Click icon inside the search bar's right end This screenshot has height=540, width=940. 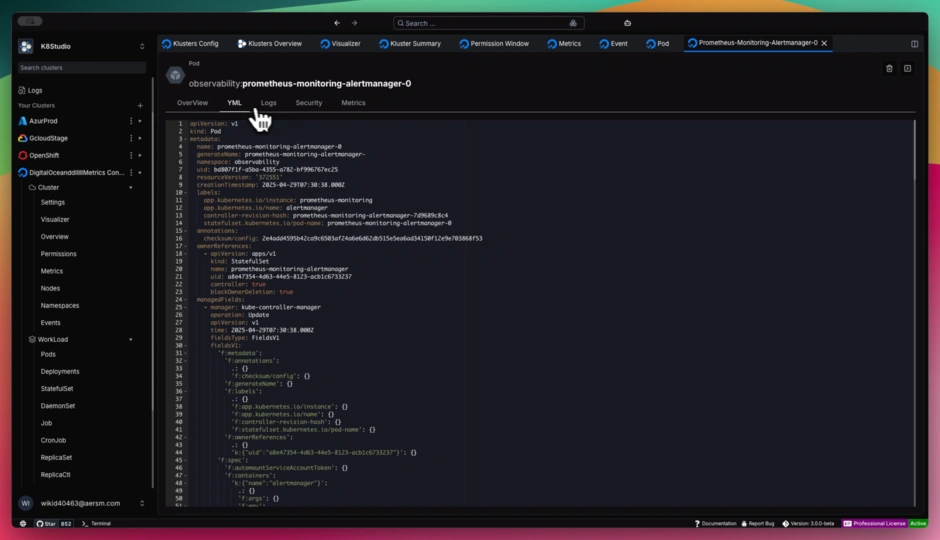click(573, 23)
